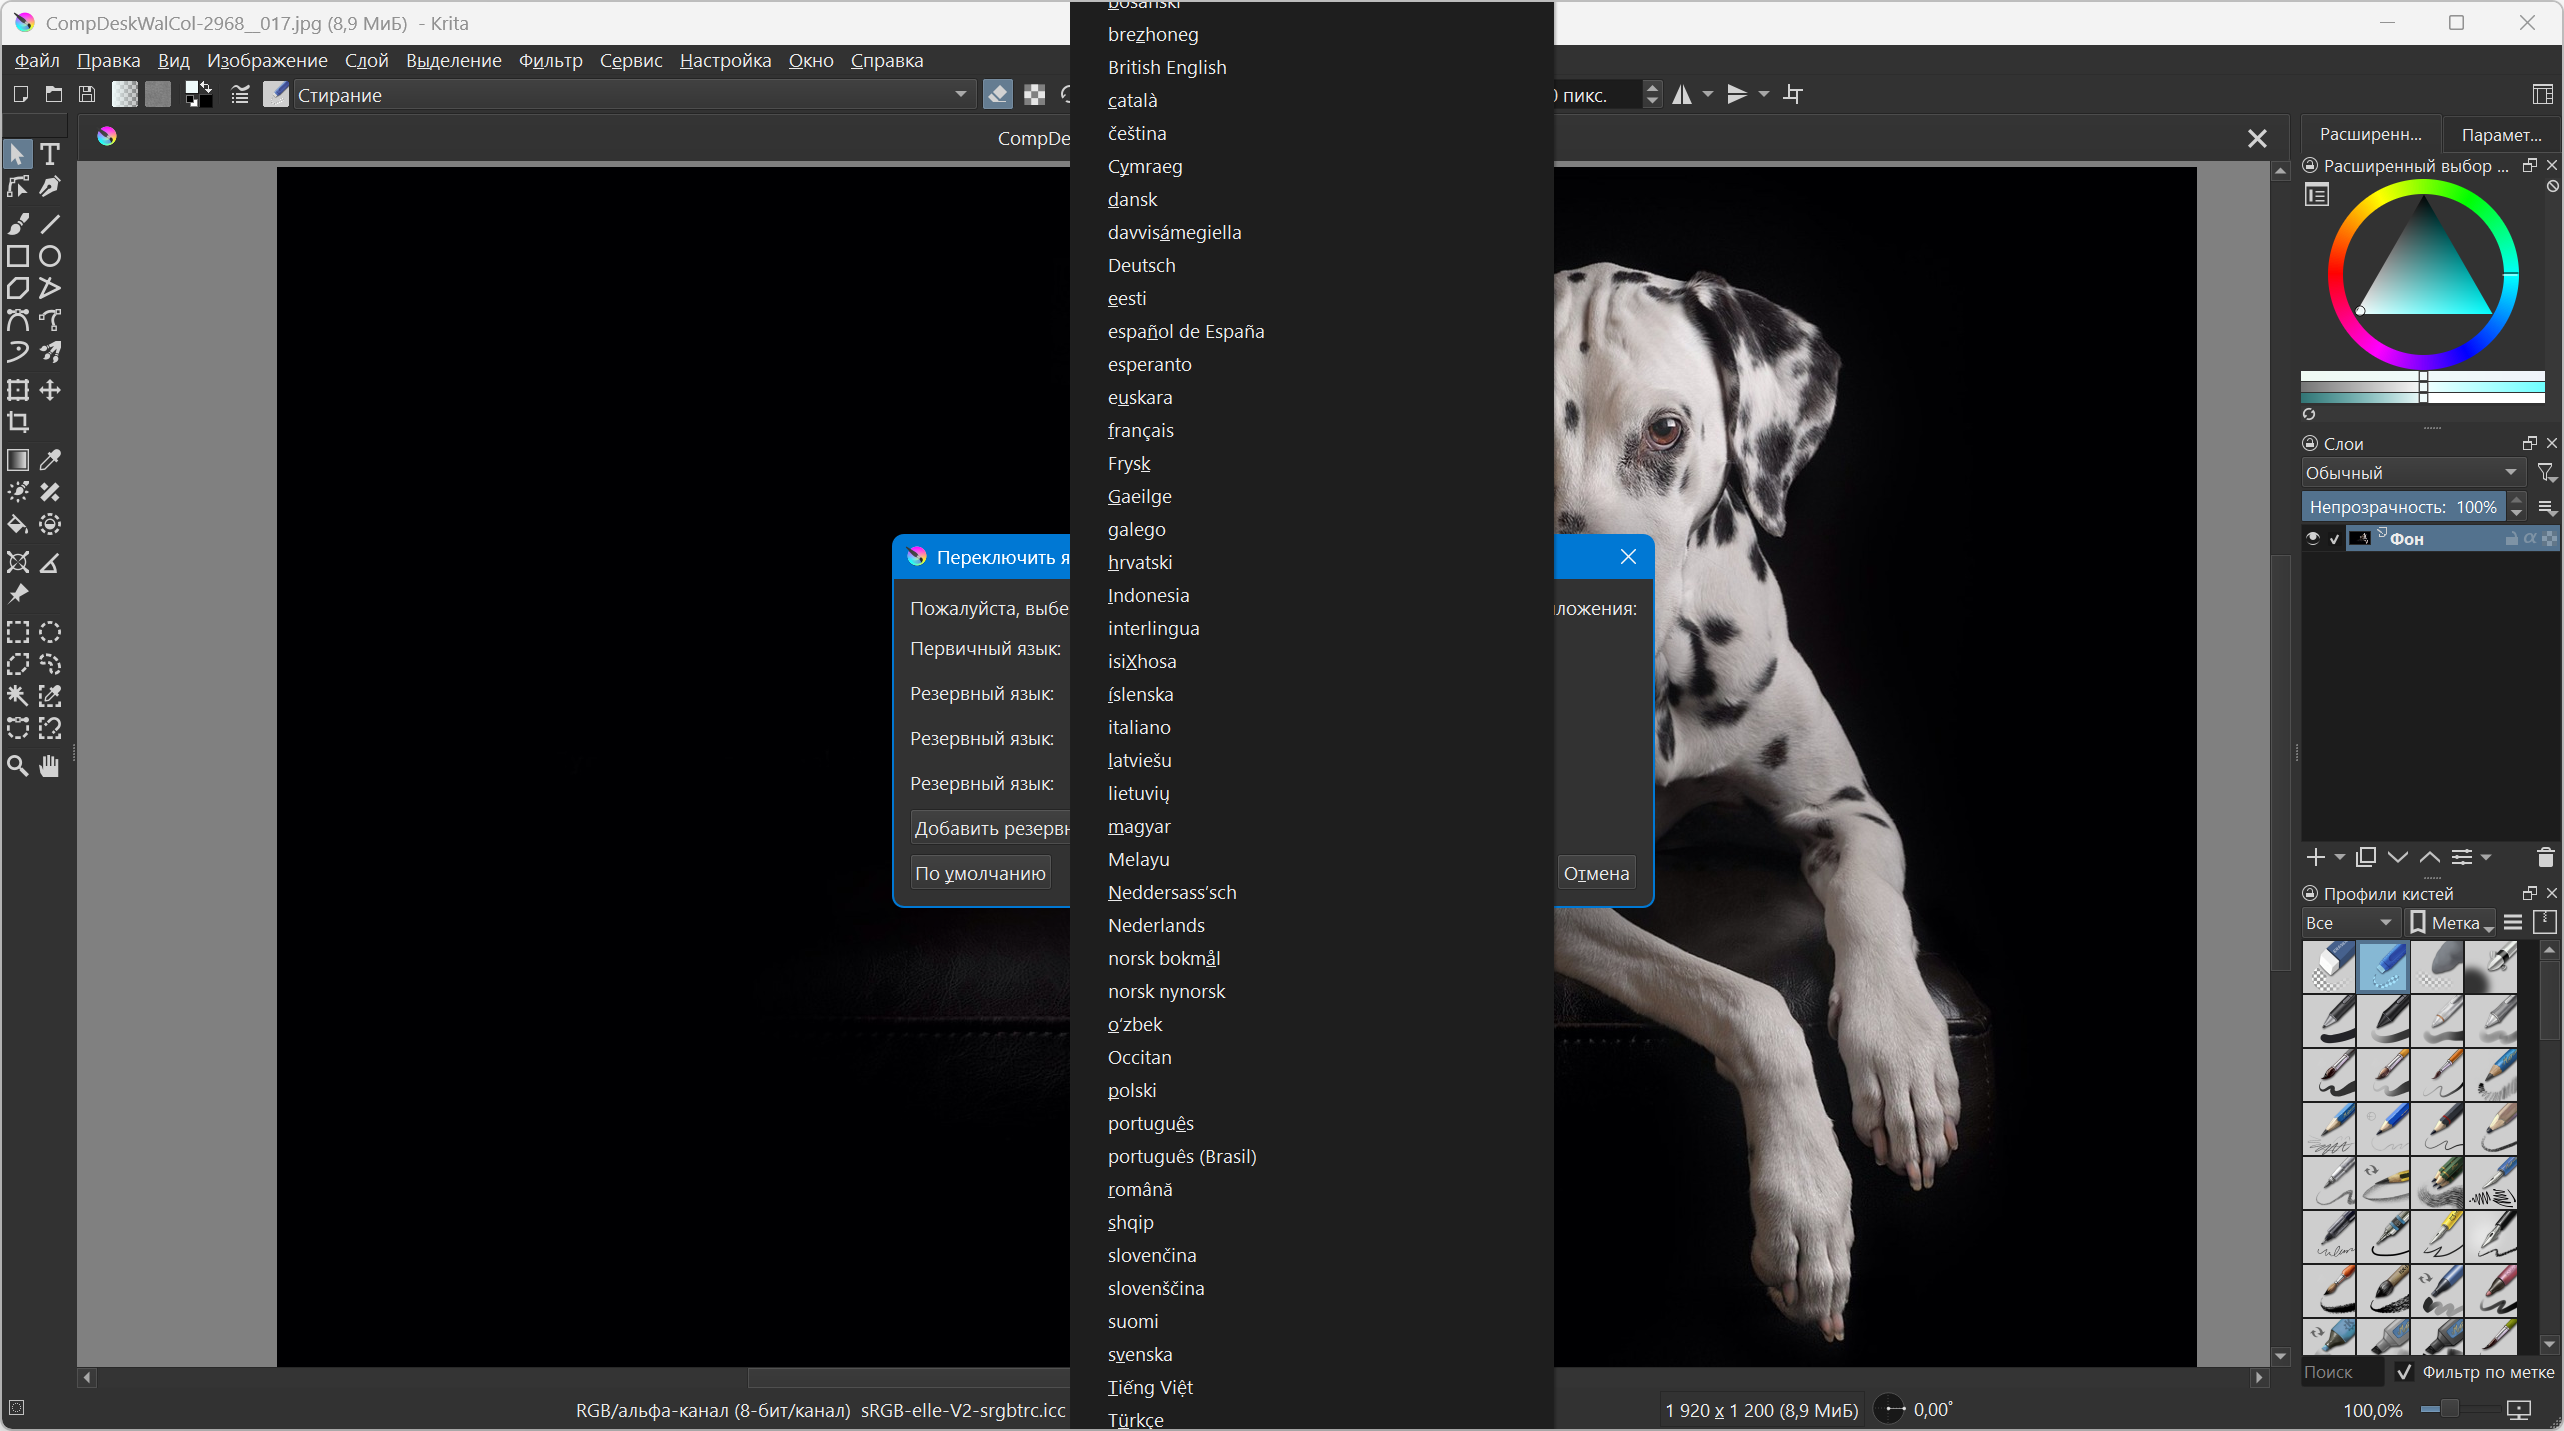
Task: Choose Deutsch from language list
Action: (1141, 265)
